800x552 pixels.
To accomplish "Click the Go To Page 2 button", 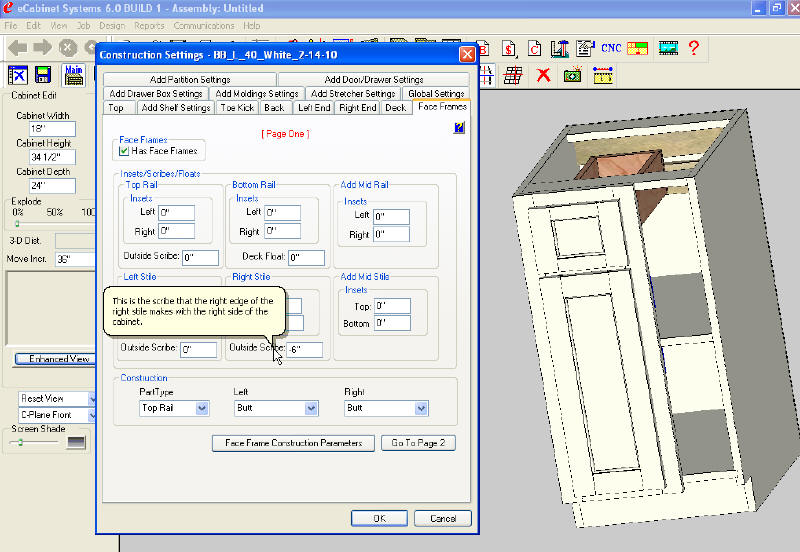I will pos(418,443).
